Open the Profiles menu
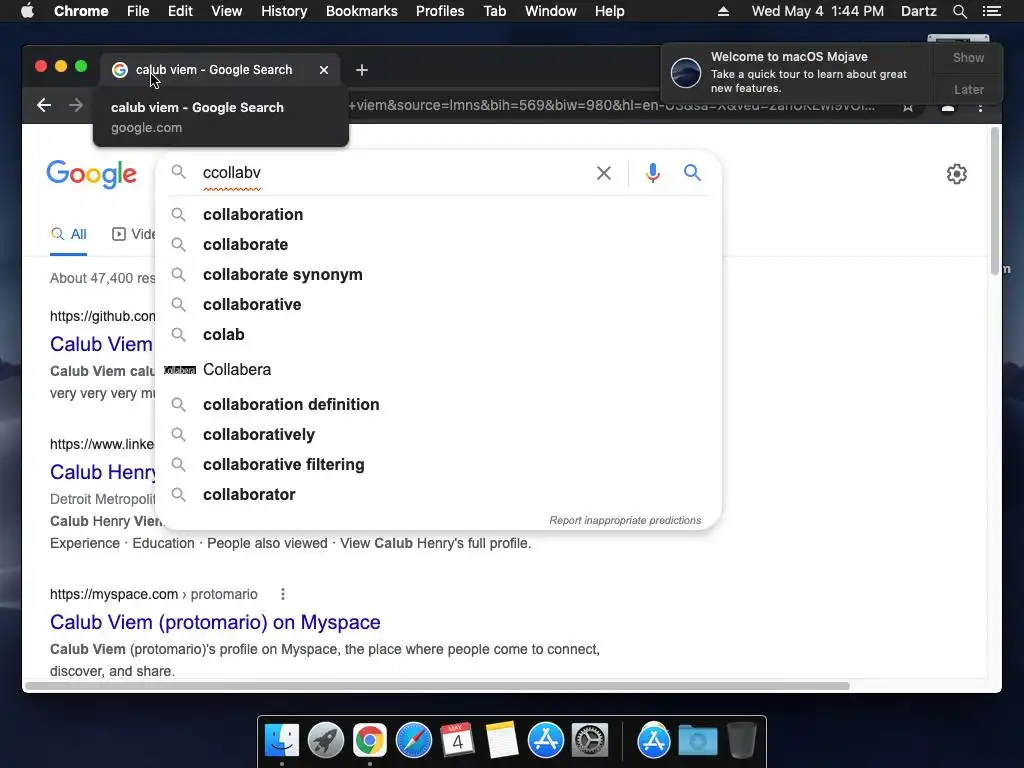Screen dimensions: 1024x768 click(440, 11)
